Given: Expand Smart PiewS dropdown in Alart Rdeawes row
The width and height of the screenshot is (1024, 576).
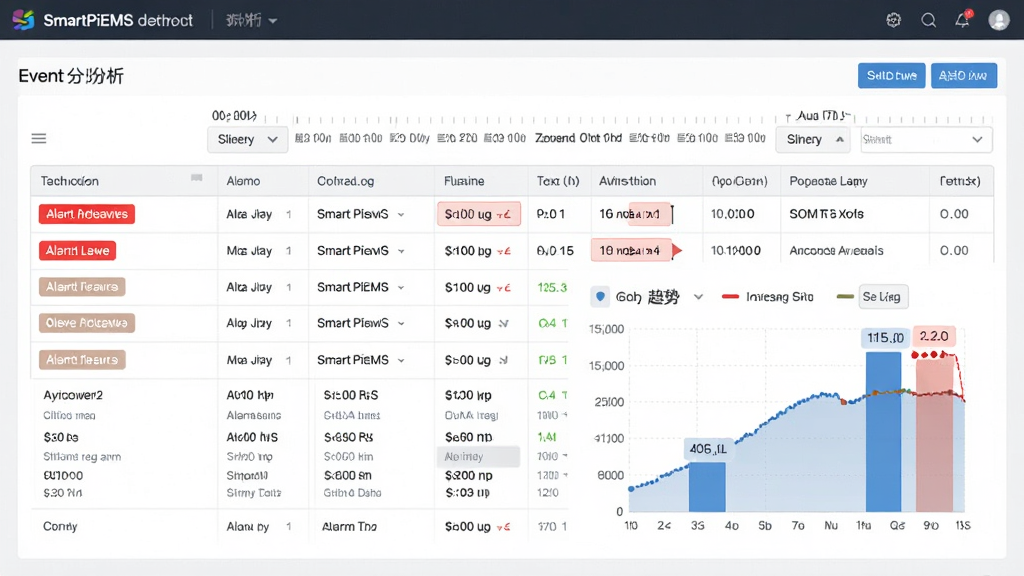Looking at the screenshot, I should 401,214.
